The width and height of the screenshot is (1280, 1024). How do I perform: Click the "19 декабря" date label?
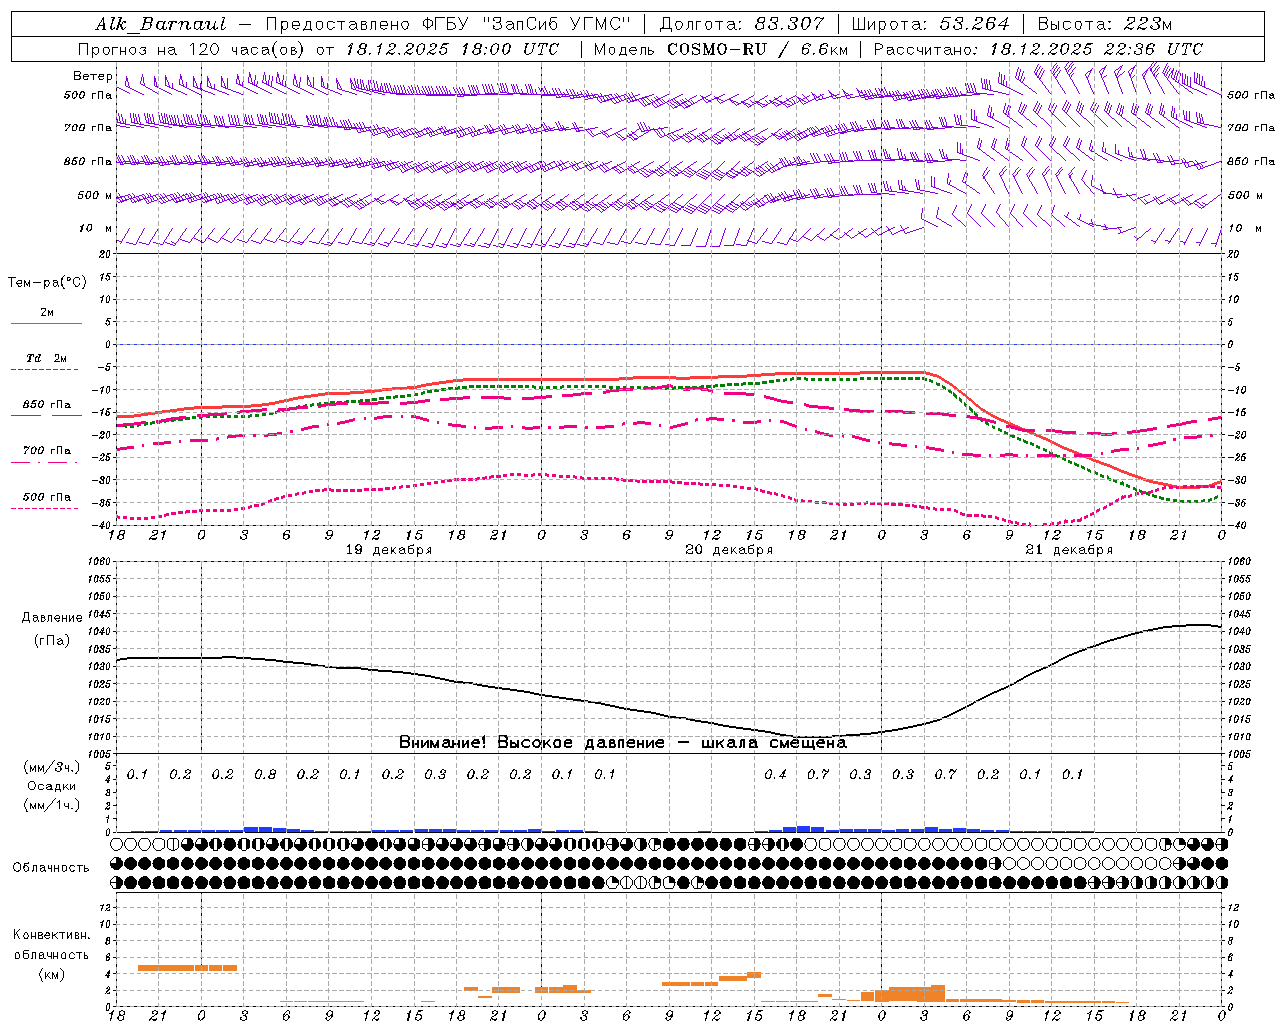click(x=389, y=550)
